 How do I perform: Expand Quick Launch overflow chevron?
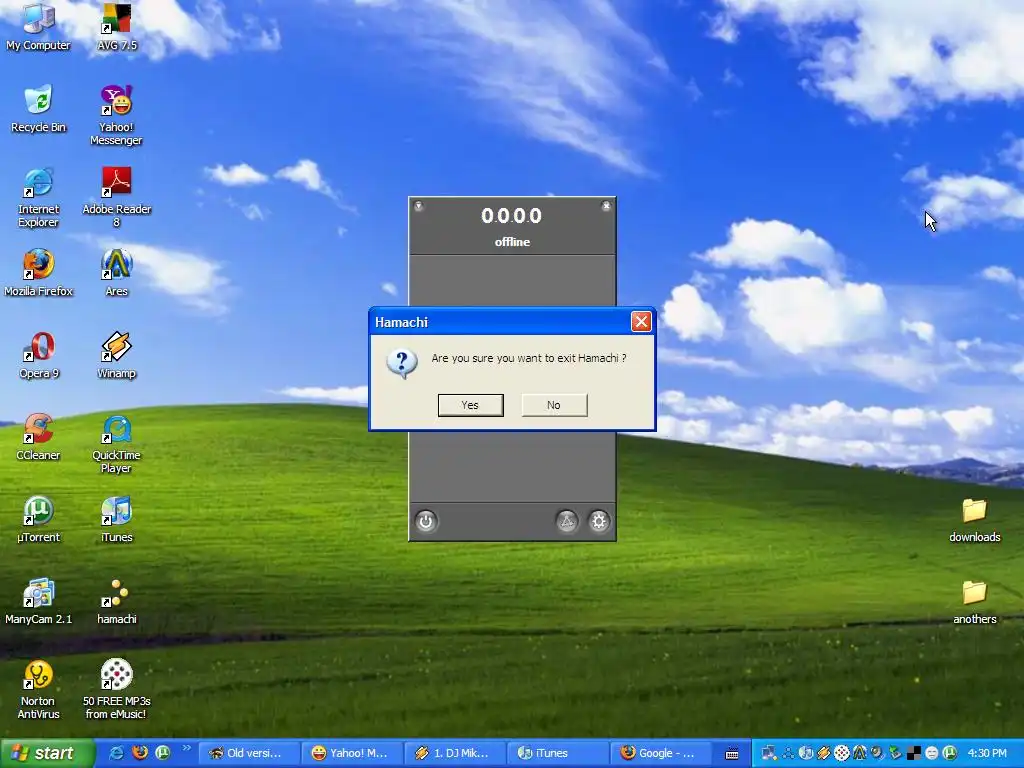tap(187, 748)
